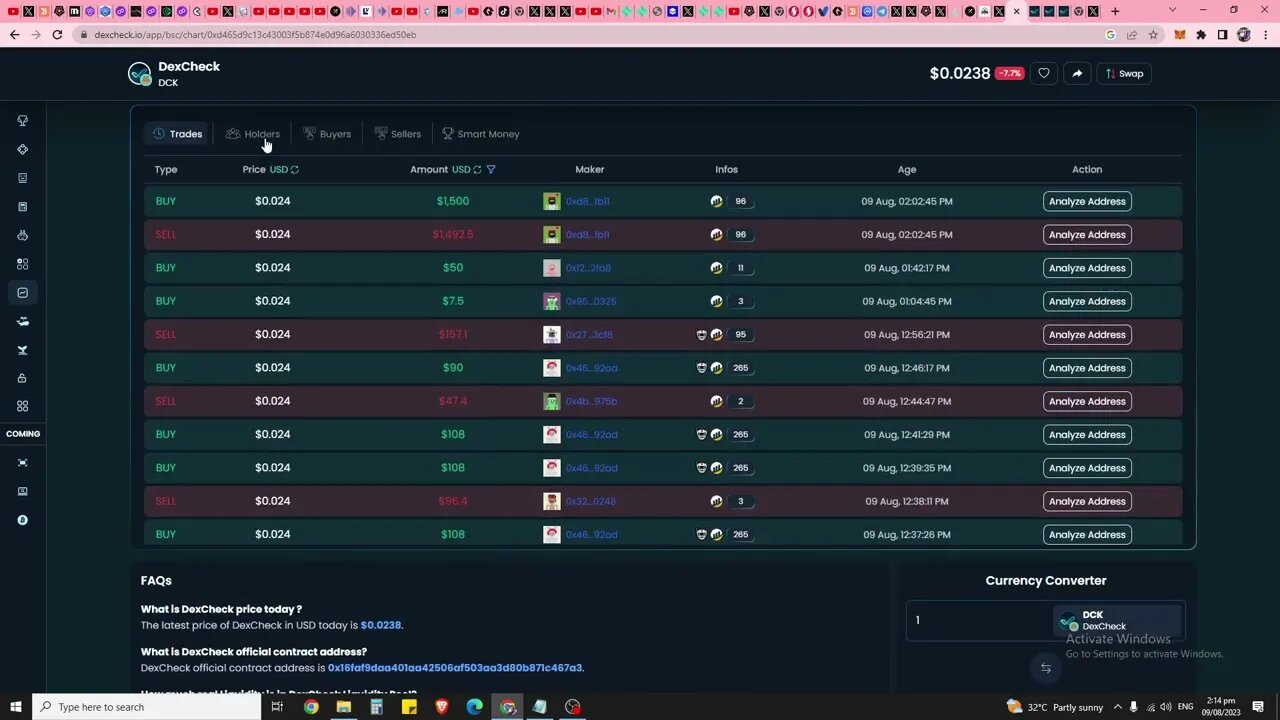
Task: Click age 09 Aug, 01:42:17 PM
Action: (906, 268)
